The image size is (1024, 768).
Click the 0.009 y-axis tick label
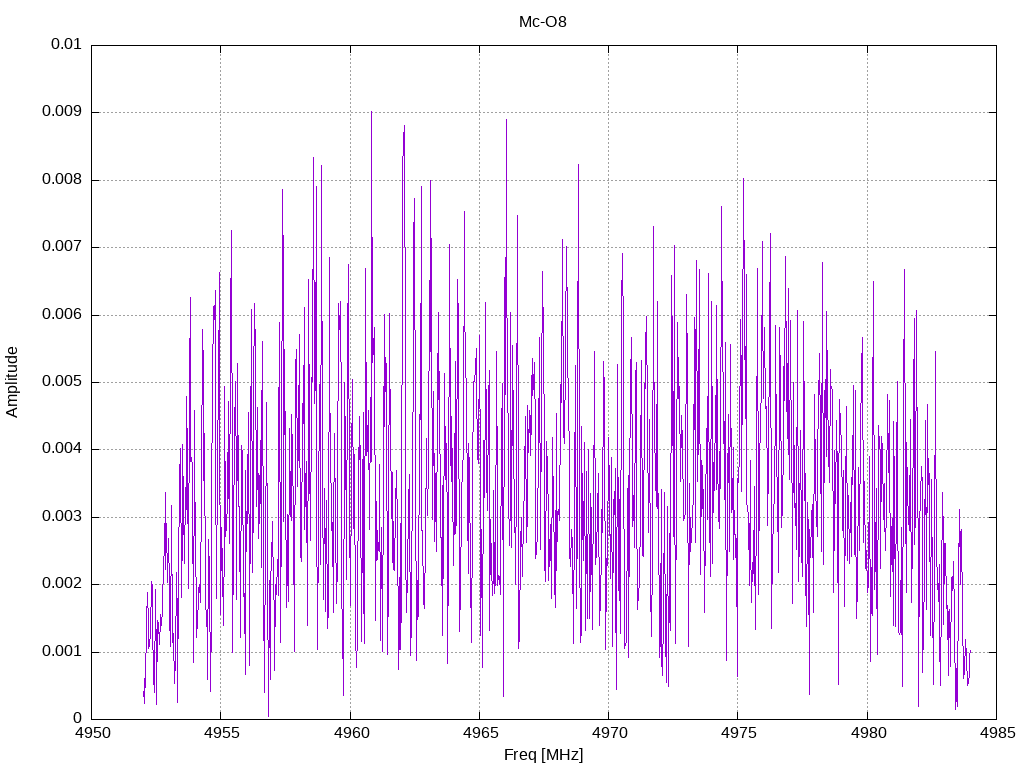pos(62,111)
